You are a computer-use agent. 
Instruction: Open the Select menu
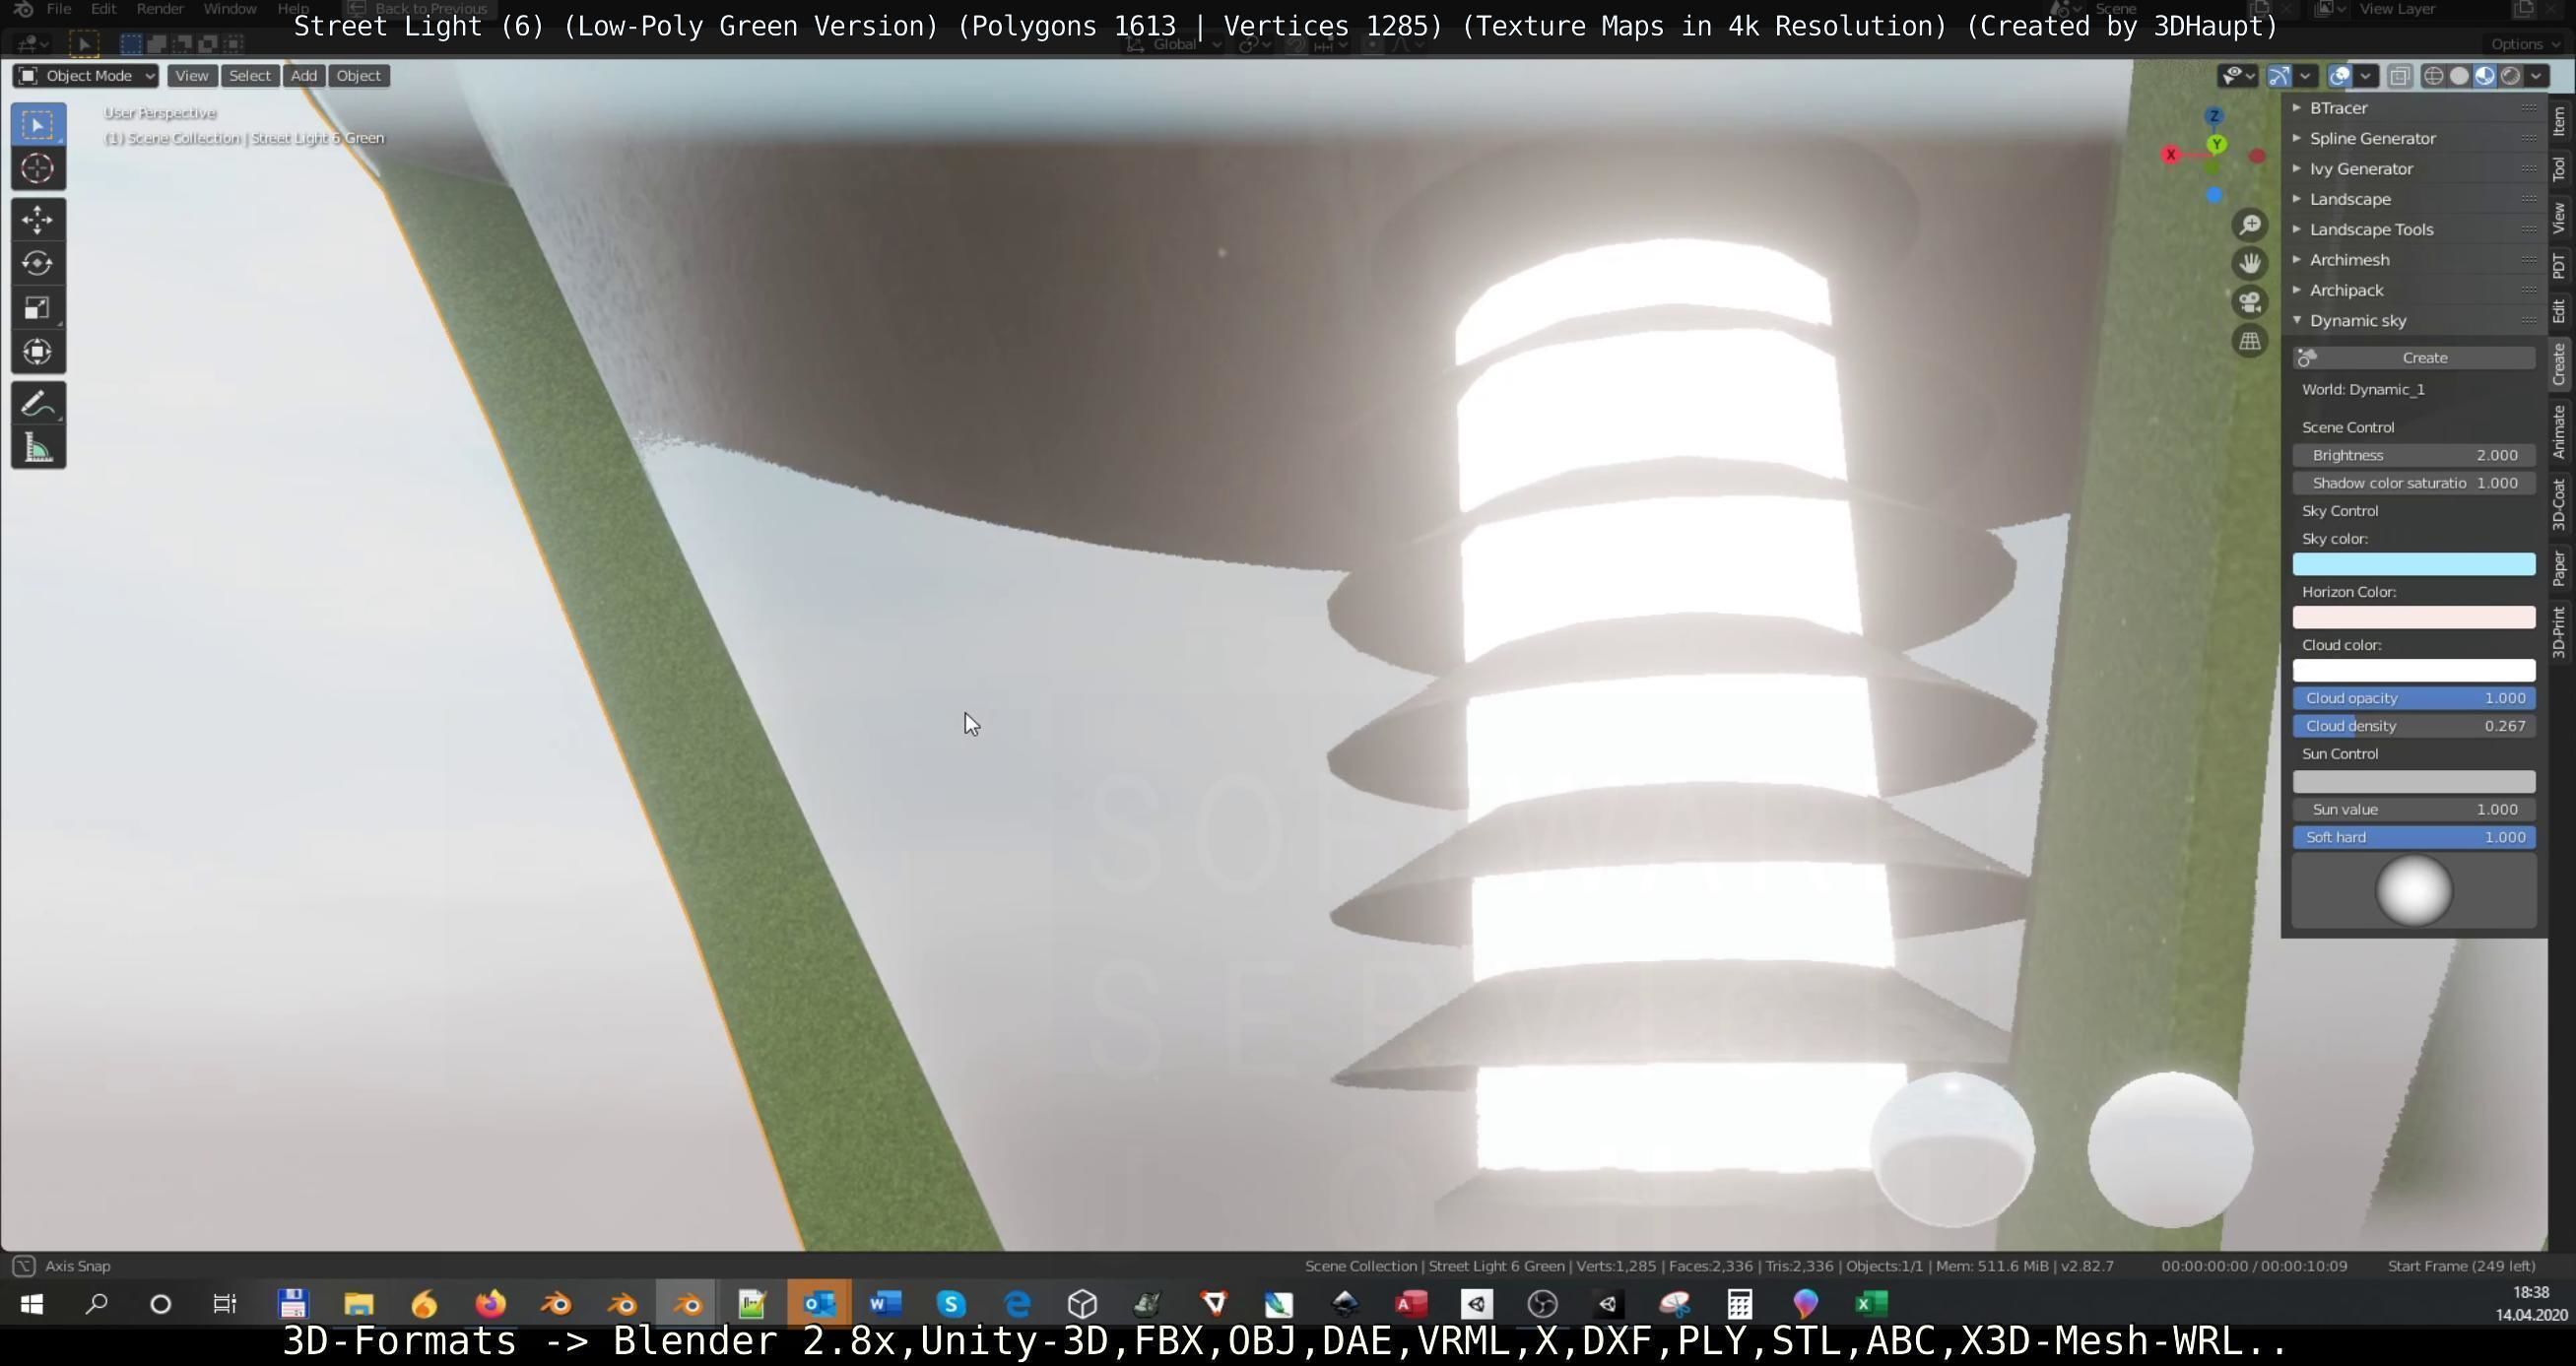250,76
